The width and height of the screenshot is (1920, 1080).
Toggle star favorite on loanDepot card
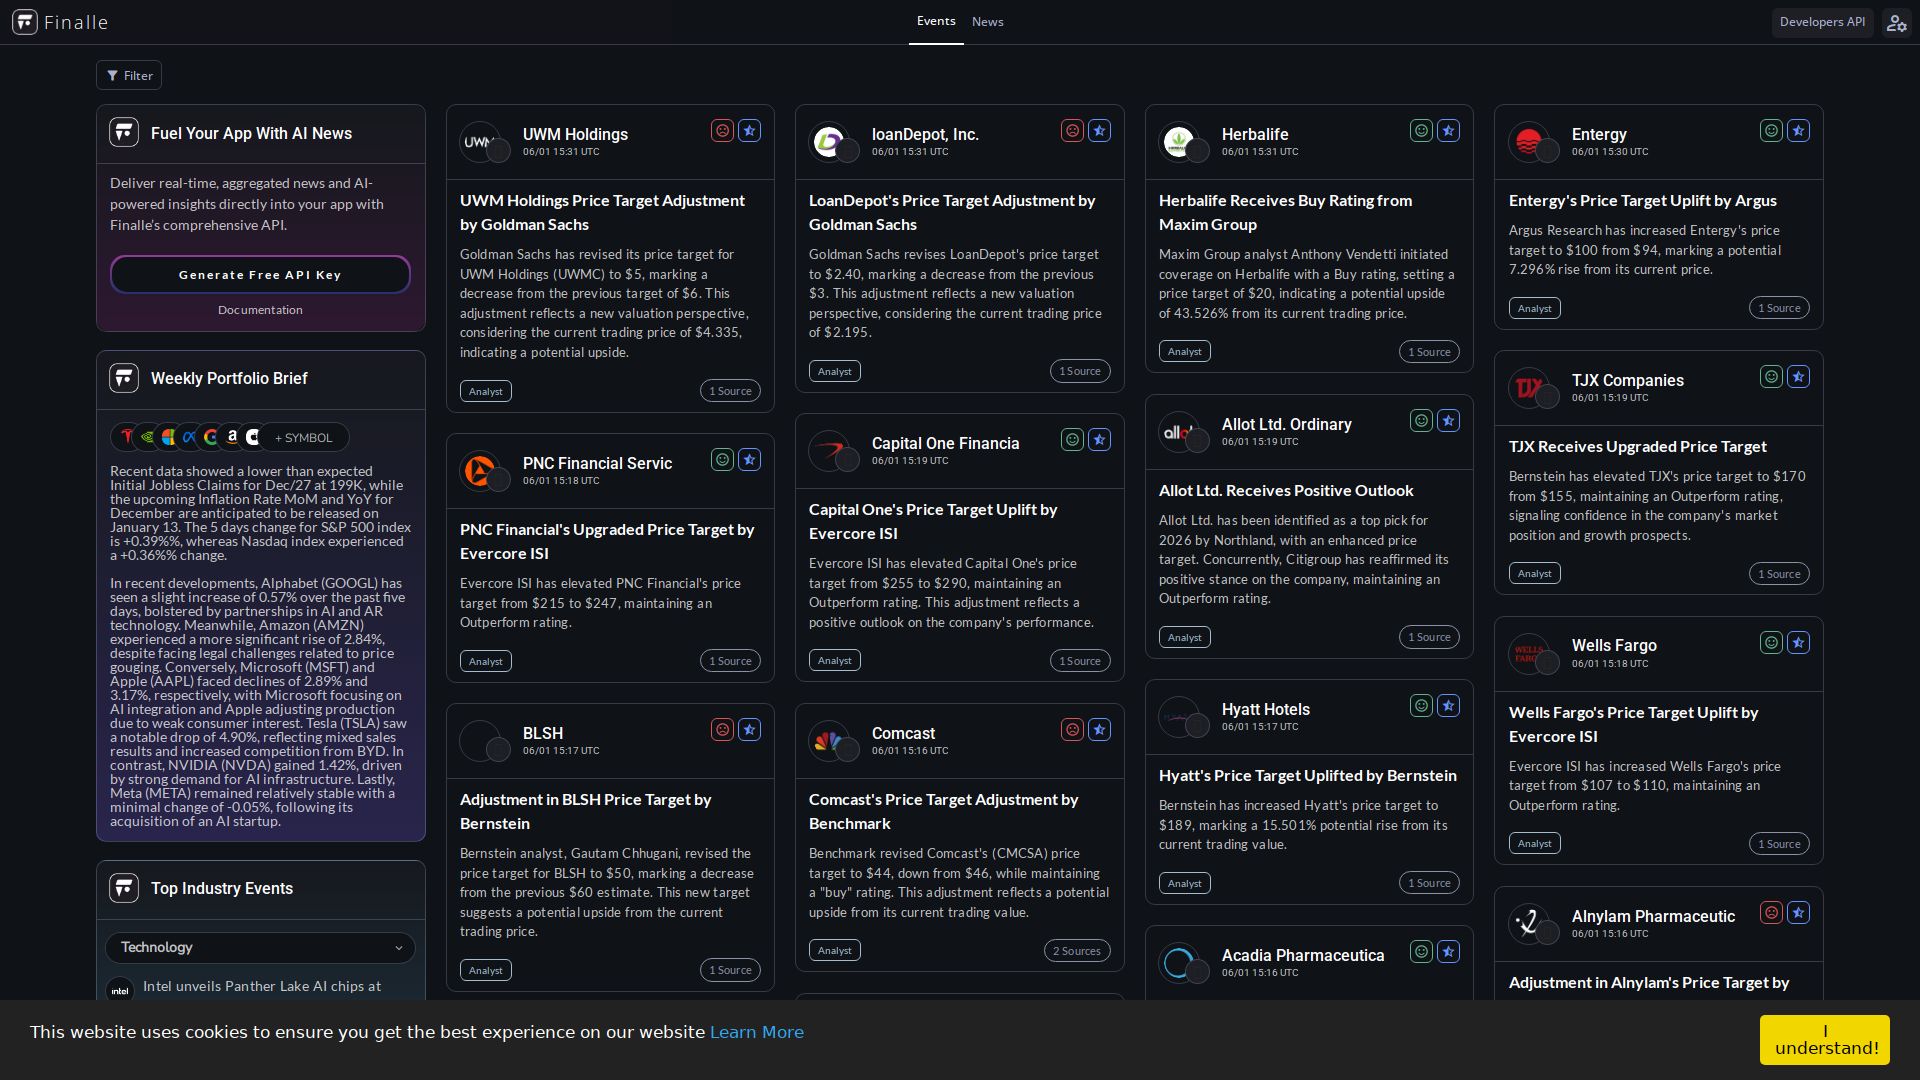pyautogui.click(x=1099, y=131)
